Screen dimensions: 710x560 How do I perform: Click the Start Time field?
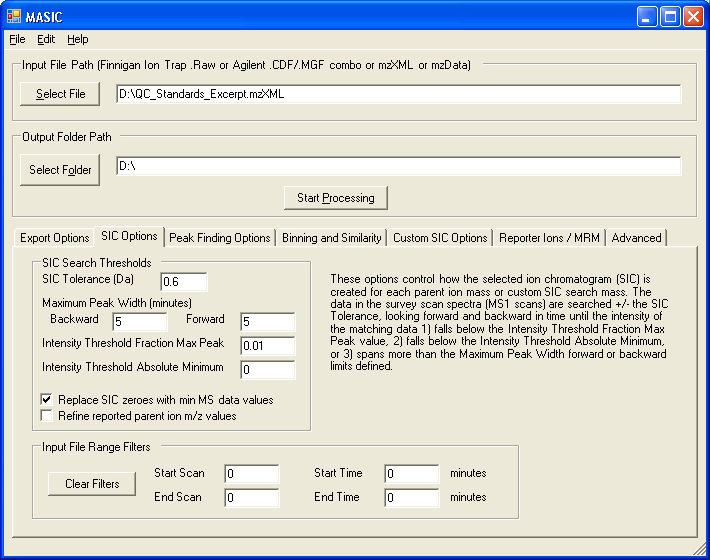pos(412,474)
